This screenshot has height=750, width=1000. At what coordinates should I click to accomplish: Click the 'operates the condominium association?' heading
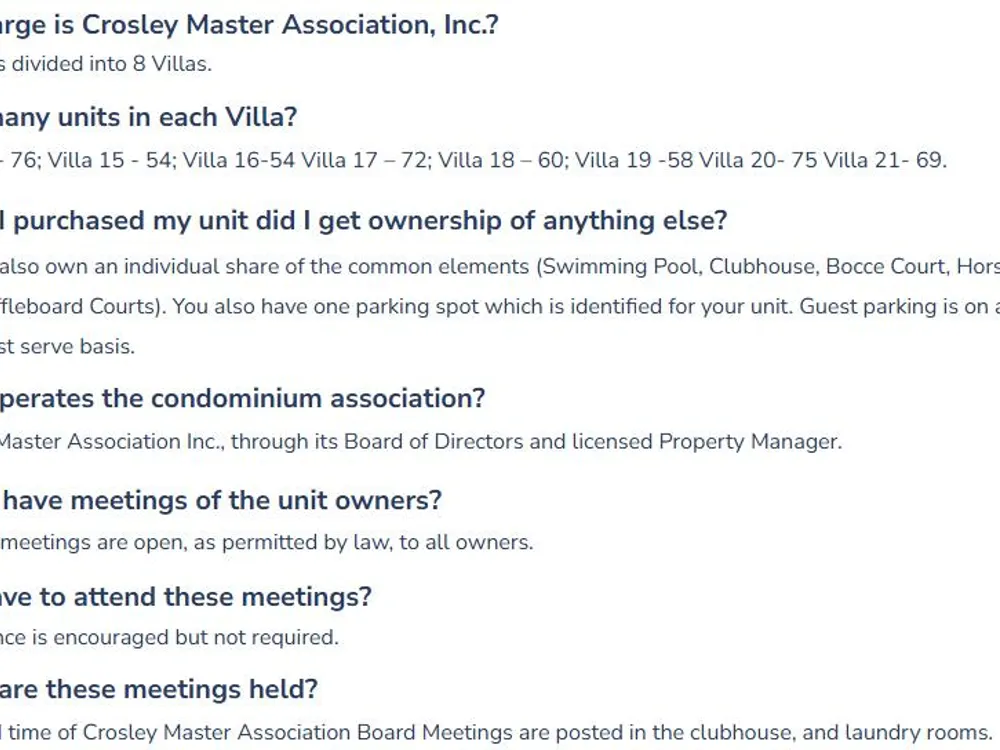(242, 399)
